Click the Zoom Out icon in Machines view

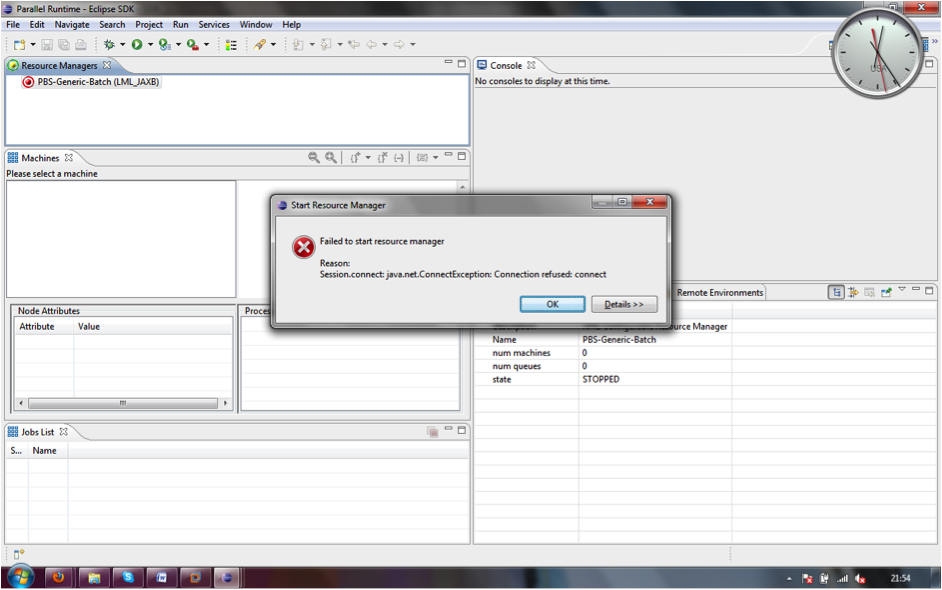coord(314,157)
